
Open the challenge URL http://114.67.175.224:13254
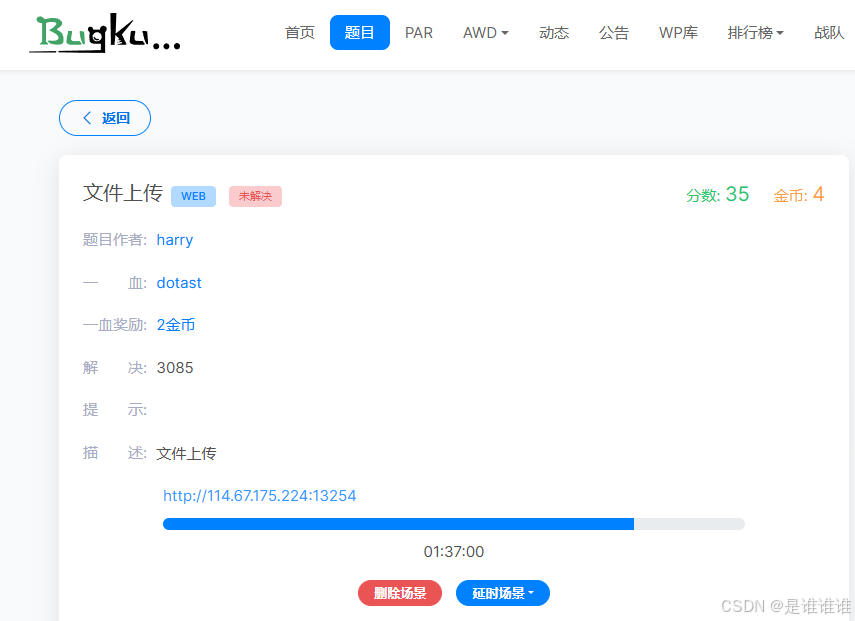point(259,495)
